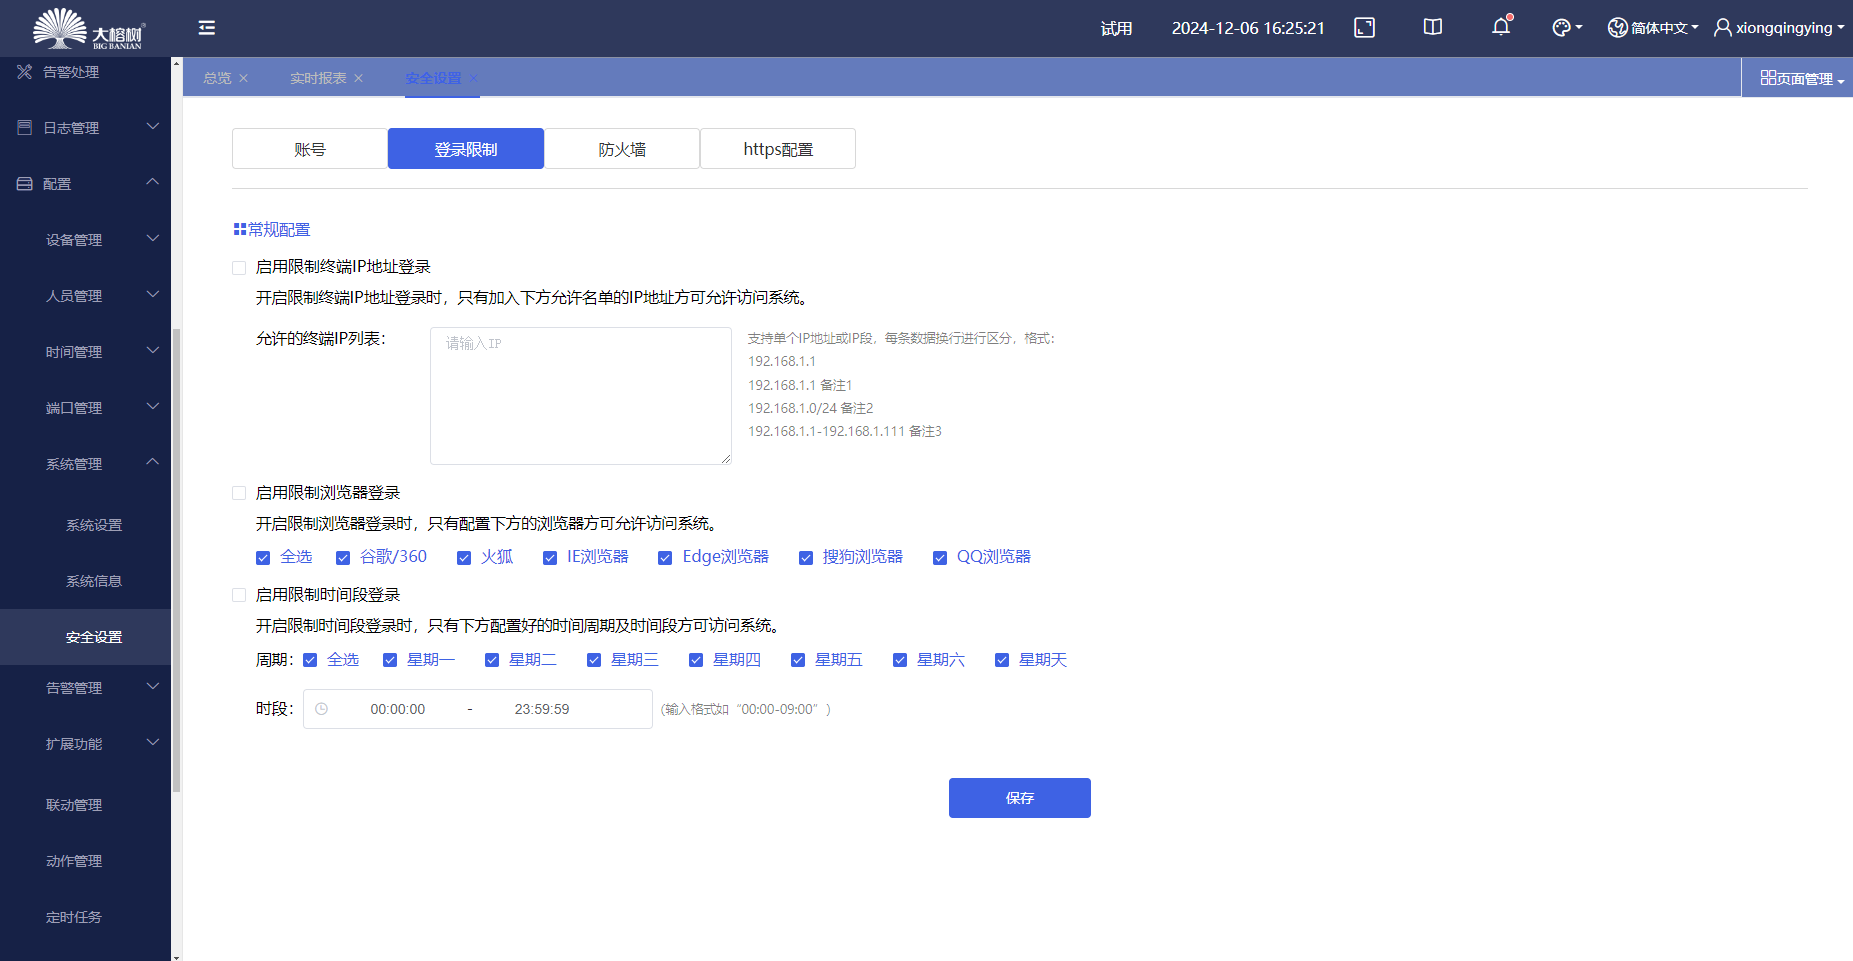Image resolution: width=1853 pixels, height=961 pixels.
Task: Toggle fullscreen mode icon
Action: (1364, 28)
